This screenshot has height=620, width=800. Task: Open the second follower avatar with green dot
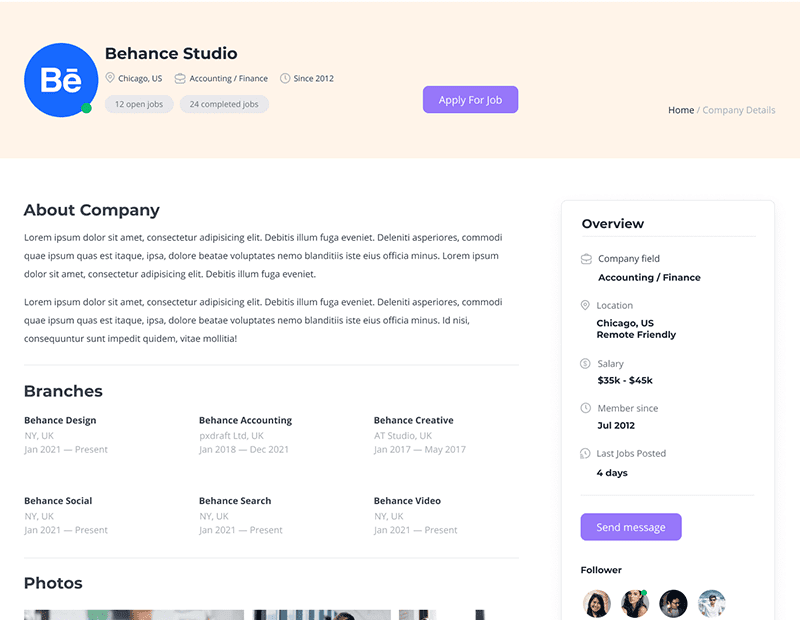pyautogui.click(x=635, y=604)
